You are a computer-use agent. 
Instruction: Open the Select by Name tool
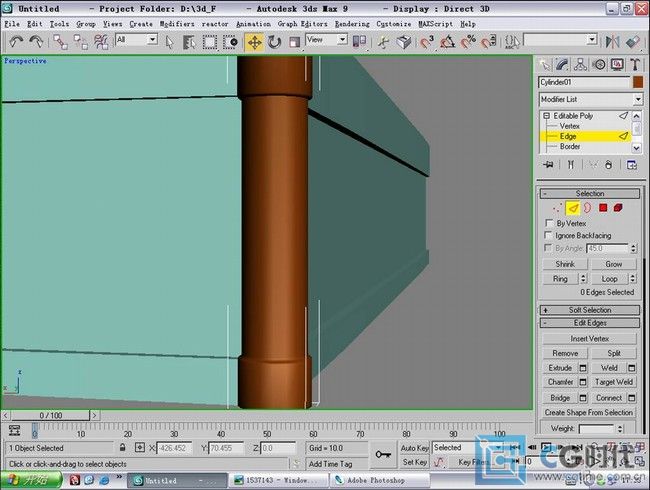click(x=189, y=42)
